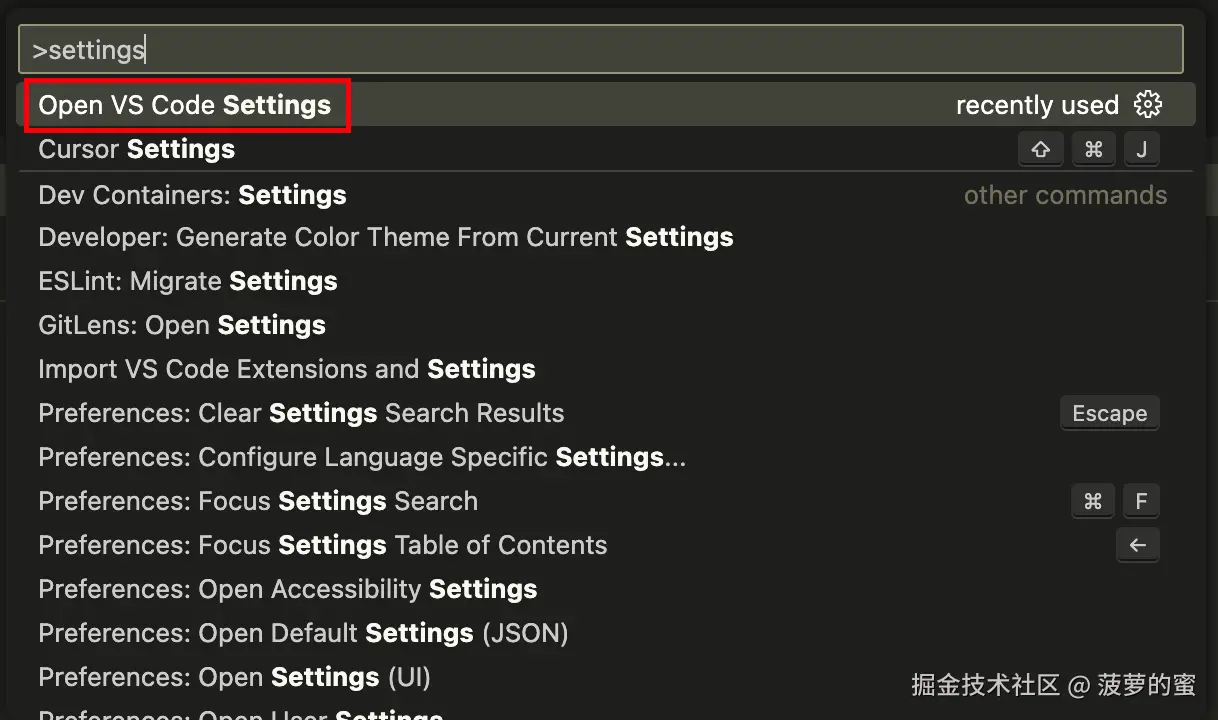Select Preferences: Open Settings (UI)
Image resolution: width=1218 pixels, height=720 pixels.
tap(234, 677)
